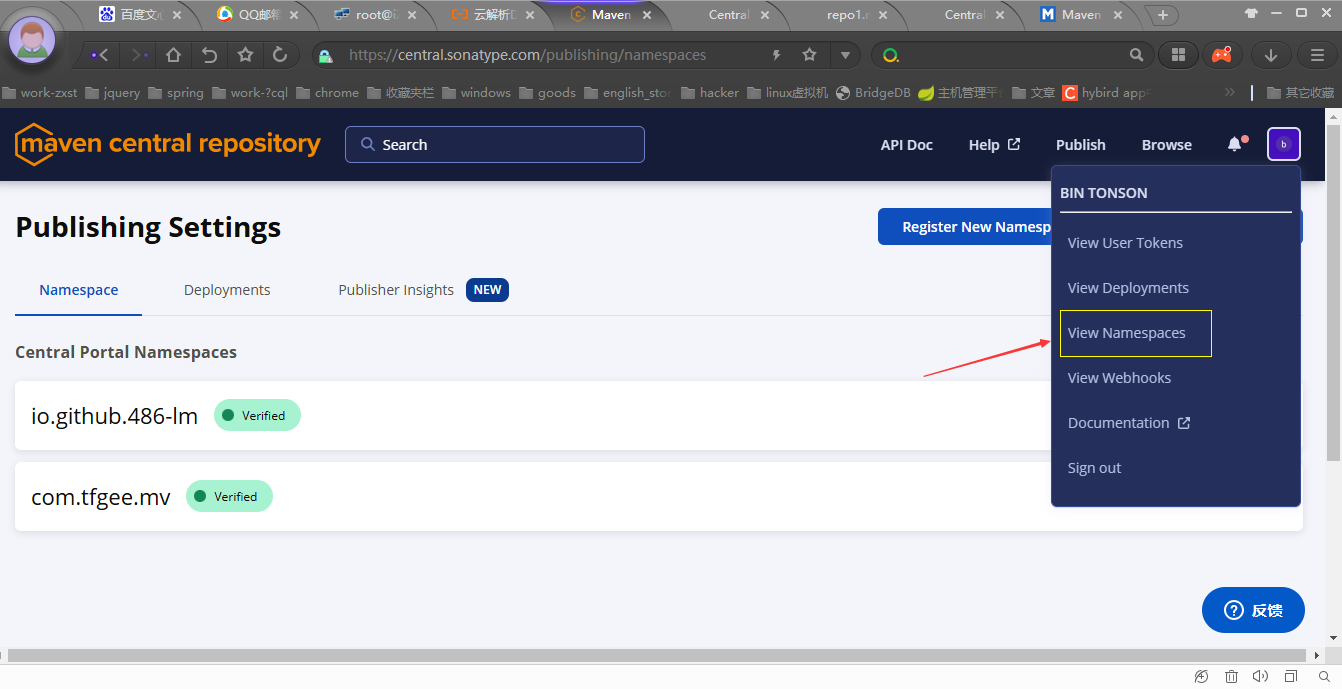Open address bar dropdown arrow
The width and height of the screenshot is (1342, 689).
pos(845,55)
